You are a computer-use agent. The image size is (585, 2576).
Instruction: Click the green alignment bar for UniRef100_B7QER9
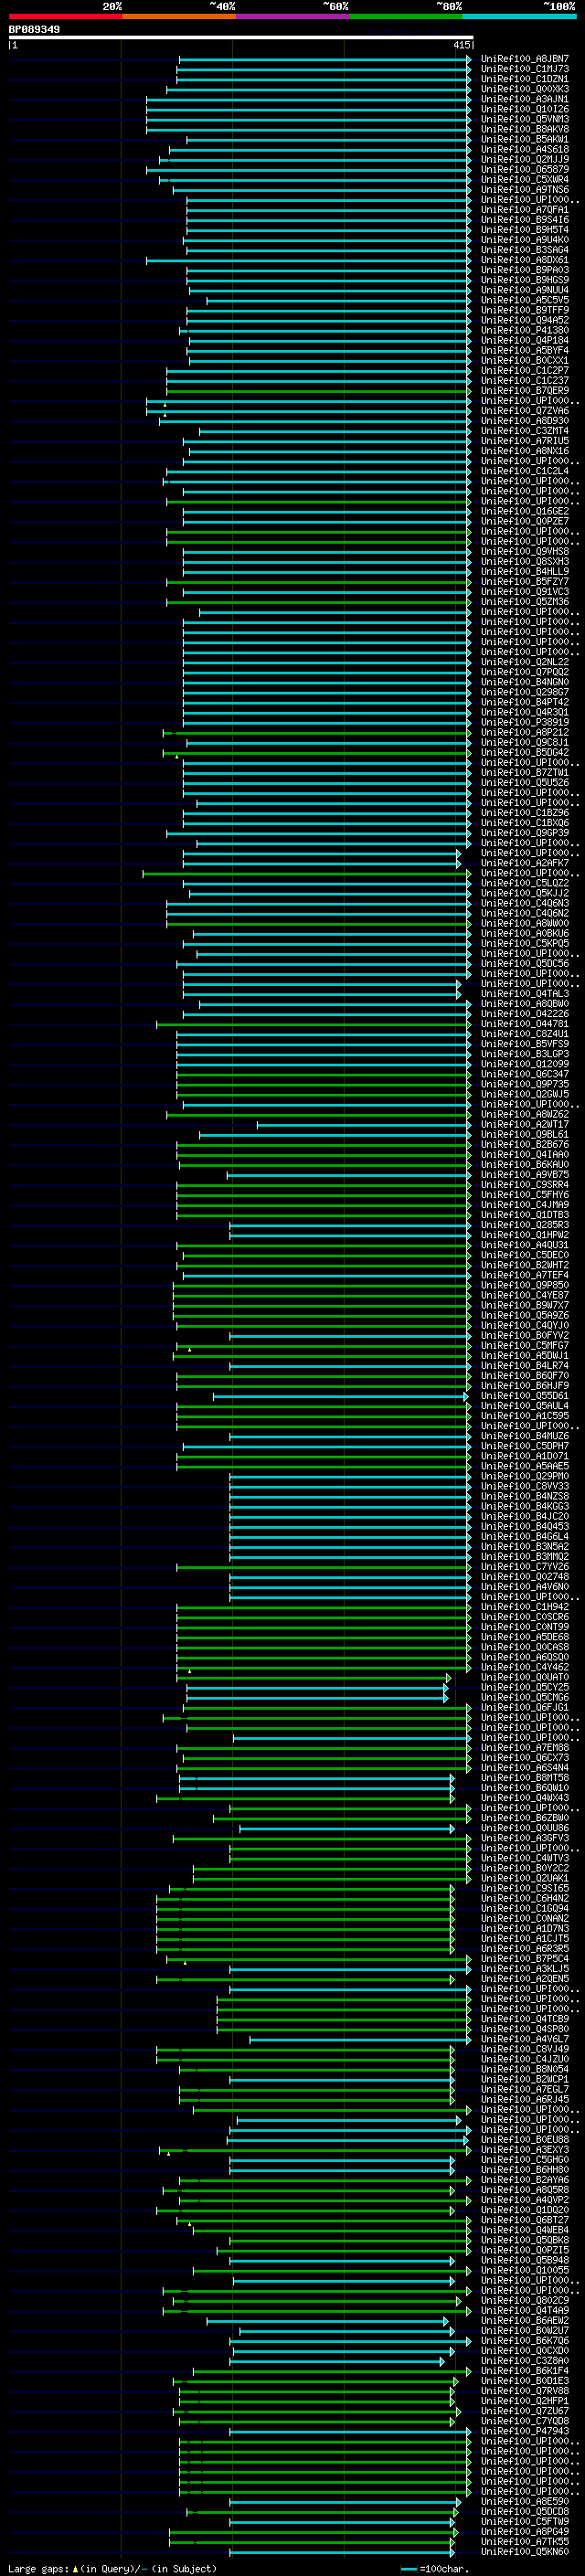pos(318,390)
